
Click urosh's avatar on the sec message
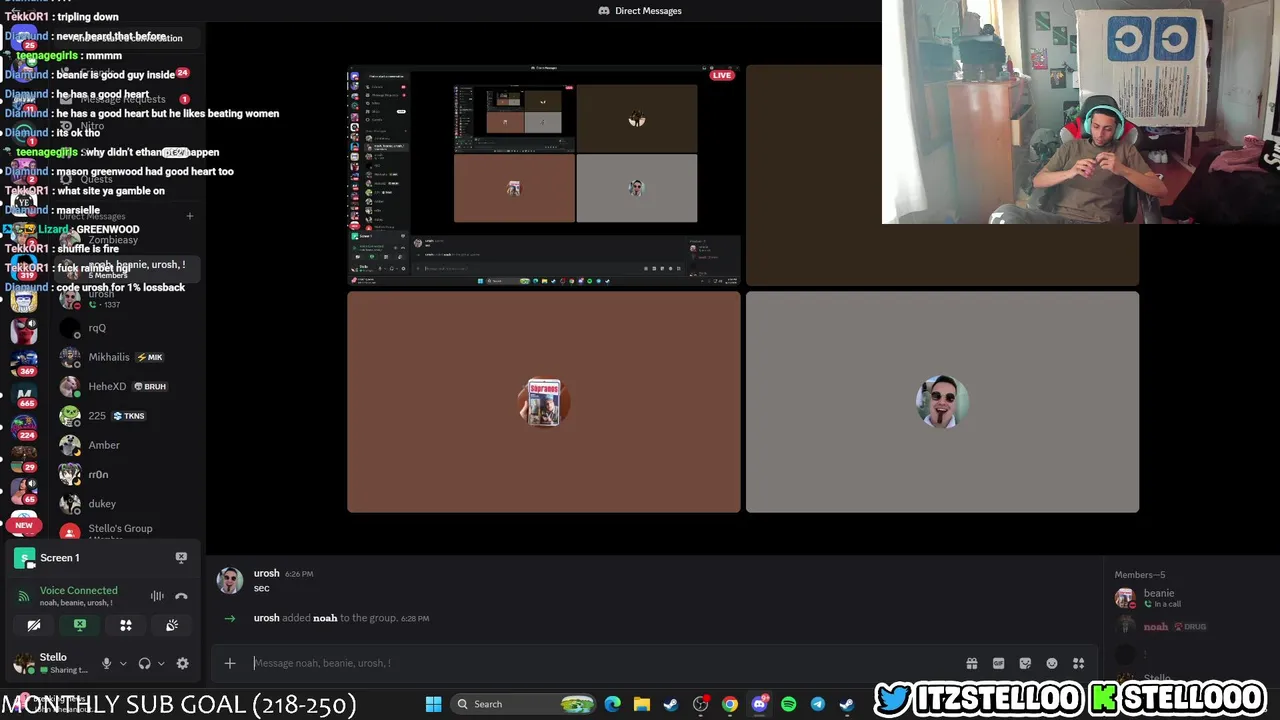click(230, 581)
